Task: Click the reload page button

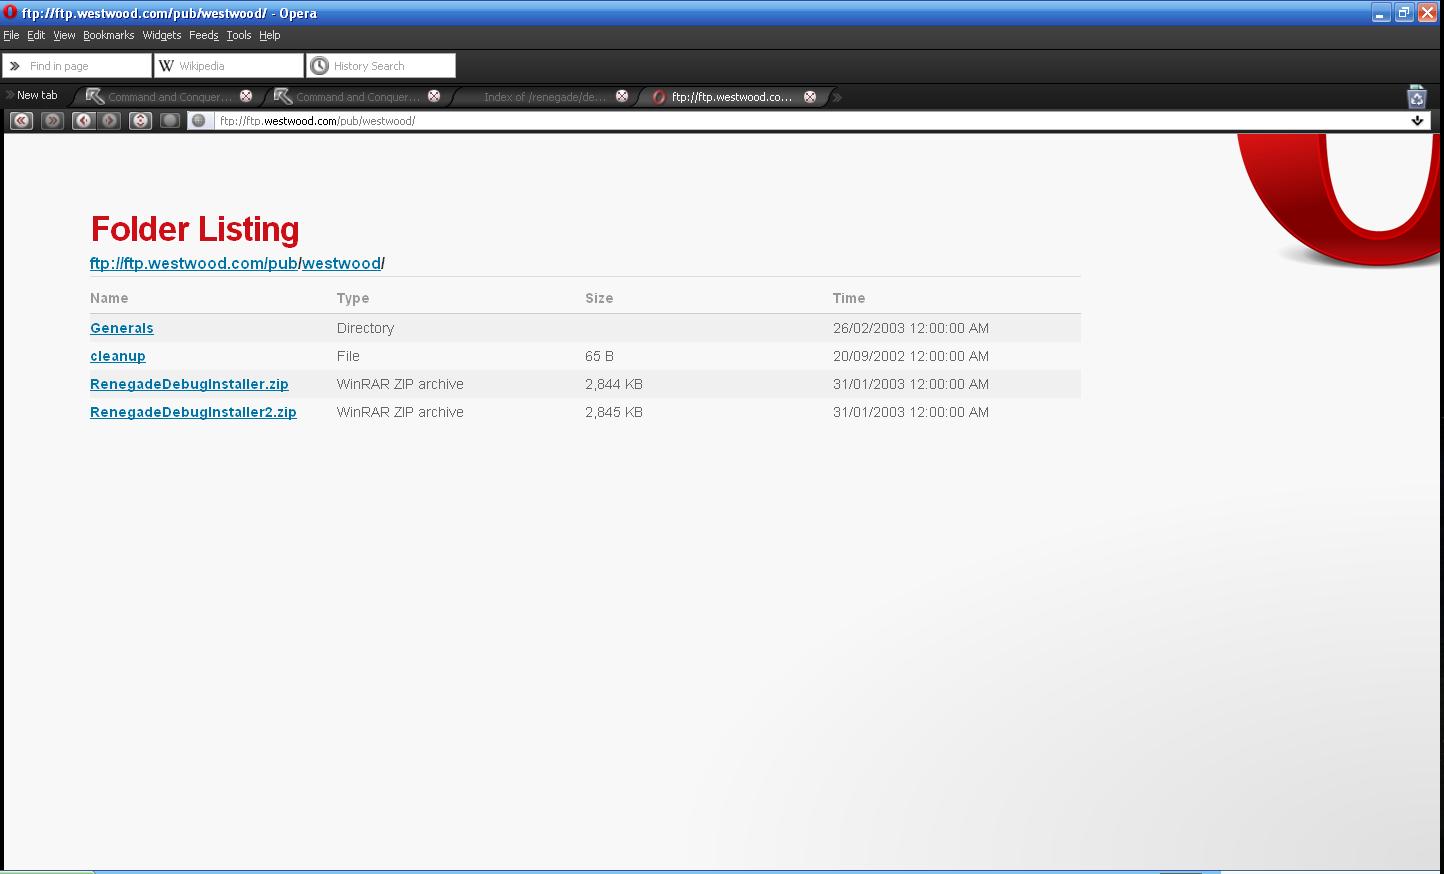Action: pos(141,121)
